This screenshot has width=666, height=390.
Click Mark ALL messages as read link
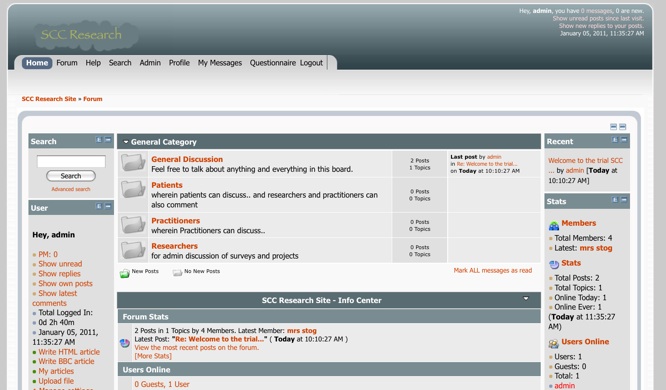[x=493, y=270]
